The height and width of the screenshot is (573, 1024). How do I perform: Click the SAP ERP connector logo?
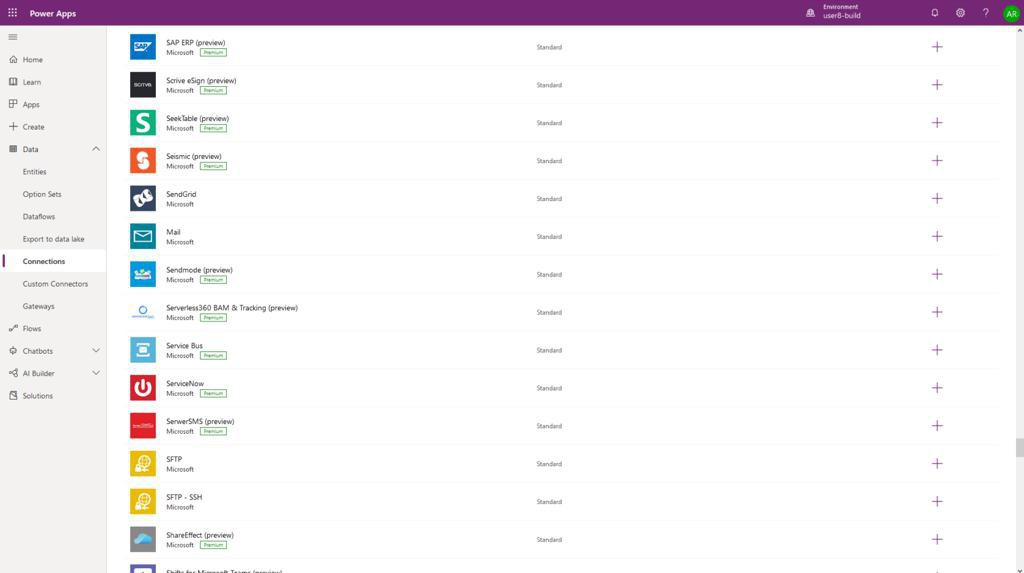142,47
